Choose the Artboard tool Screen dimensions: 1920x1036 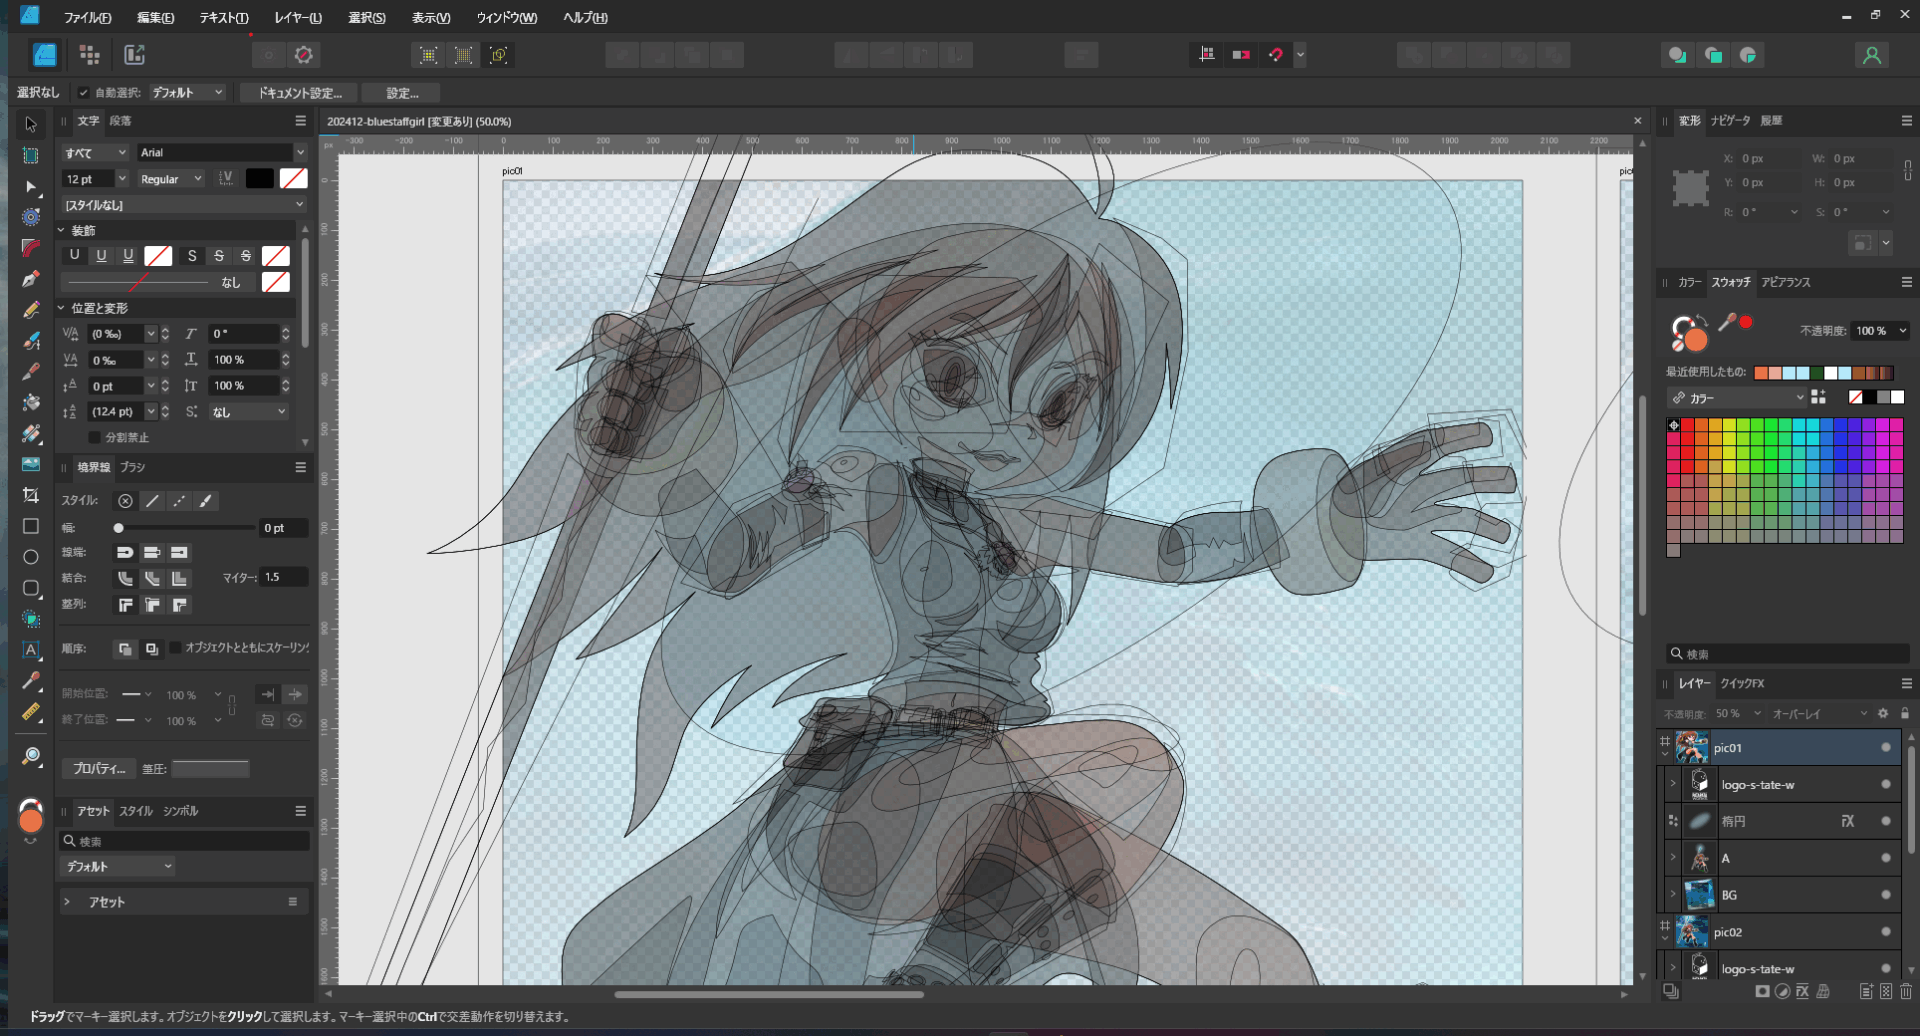(x=31, y=156)
